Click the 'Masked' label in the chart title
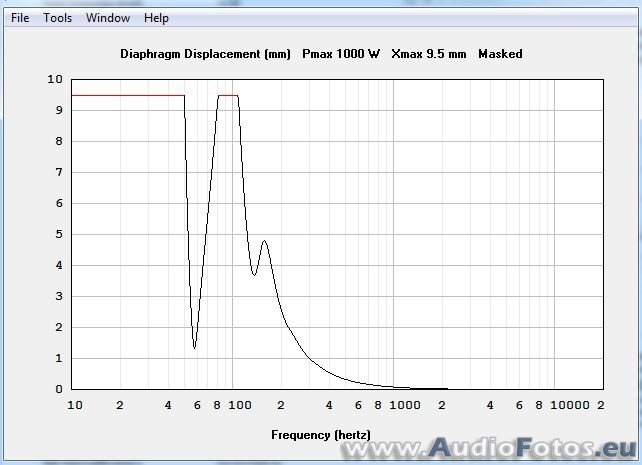 [x=500, y=54]
